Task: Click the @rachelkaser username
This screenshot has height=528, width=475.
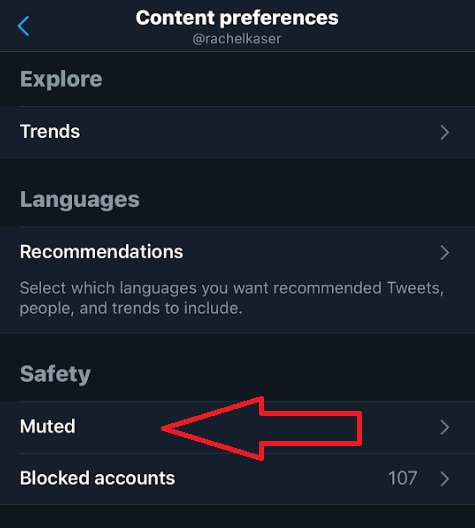Action: point(237,39)
